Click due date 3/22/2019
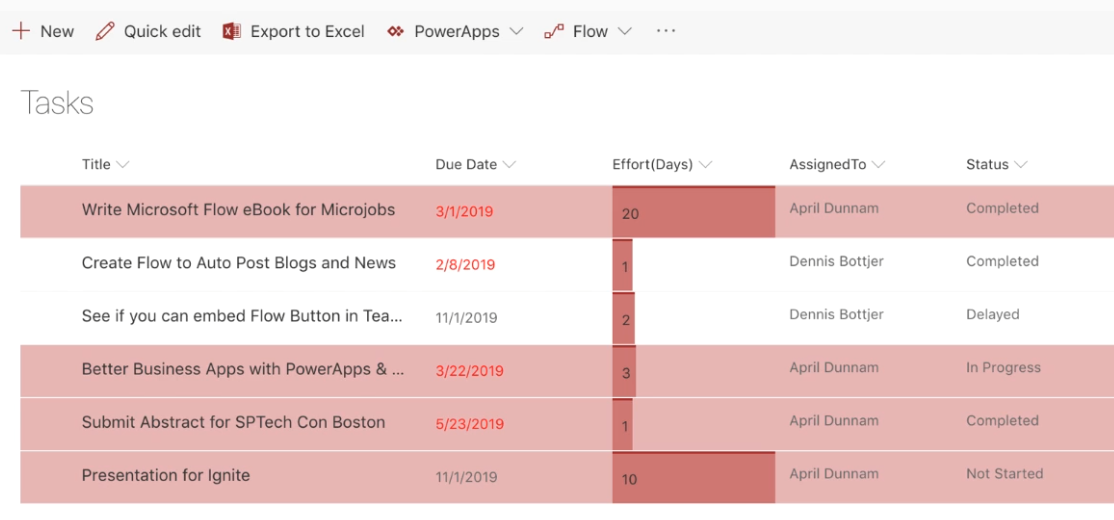Viewport: 1114px width, 520px height. 470,371
